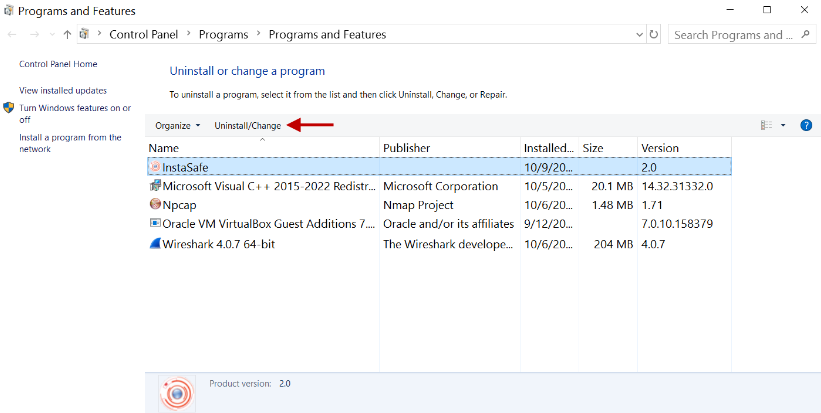Image resolution: width=821 pixels, height=413 pixels.
Task: Select Microsoft Visual C++ 2015-2022 Redistributable entry
Action: [x=270, y=186]
